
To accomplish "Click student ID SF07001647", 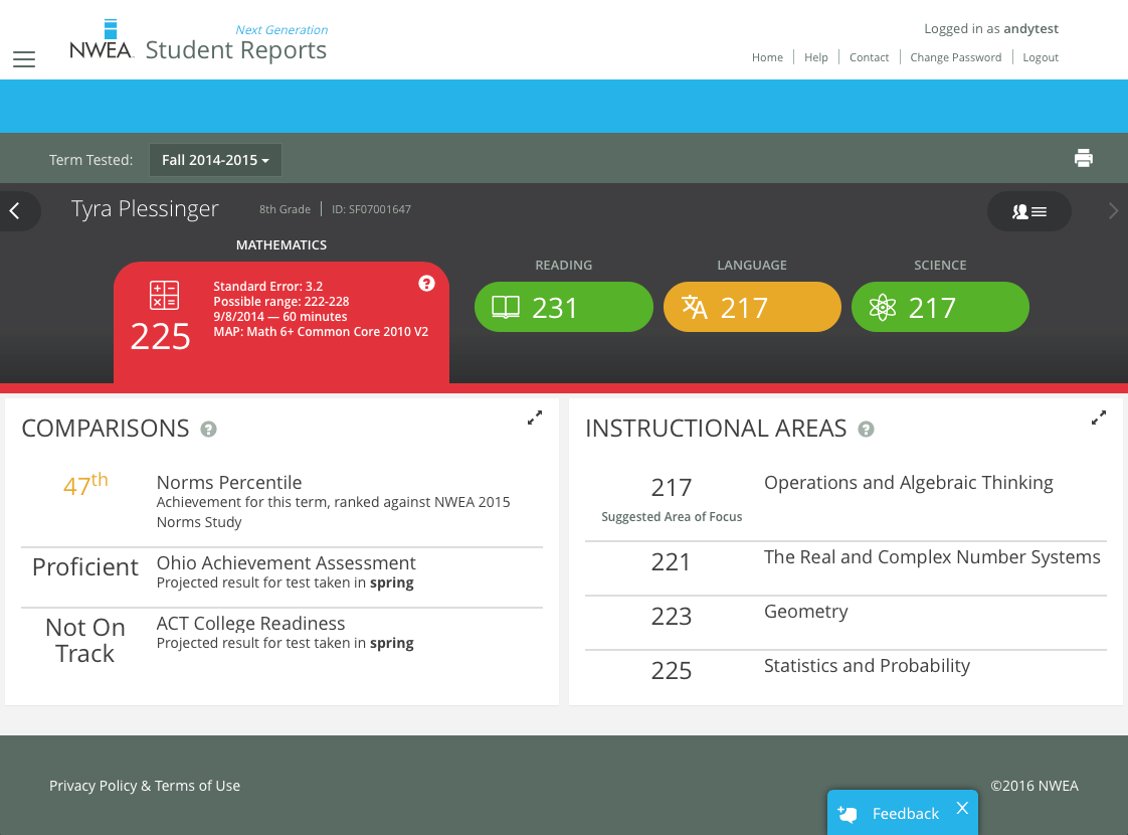I will click(x=371, y=209).
